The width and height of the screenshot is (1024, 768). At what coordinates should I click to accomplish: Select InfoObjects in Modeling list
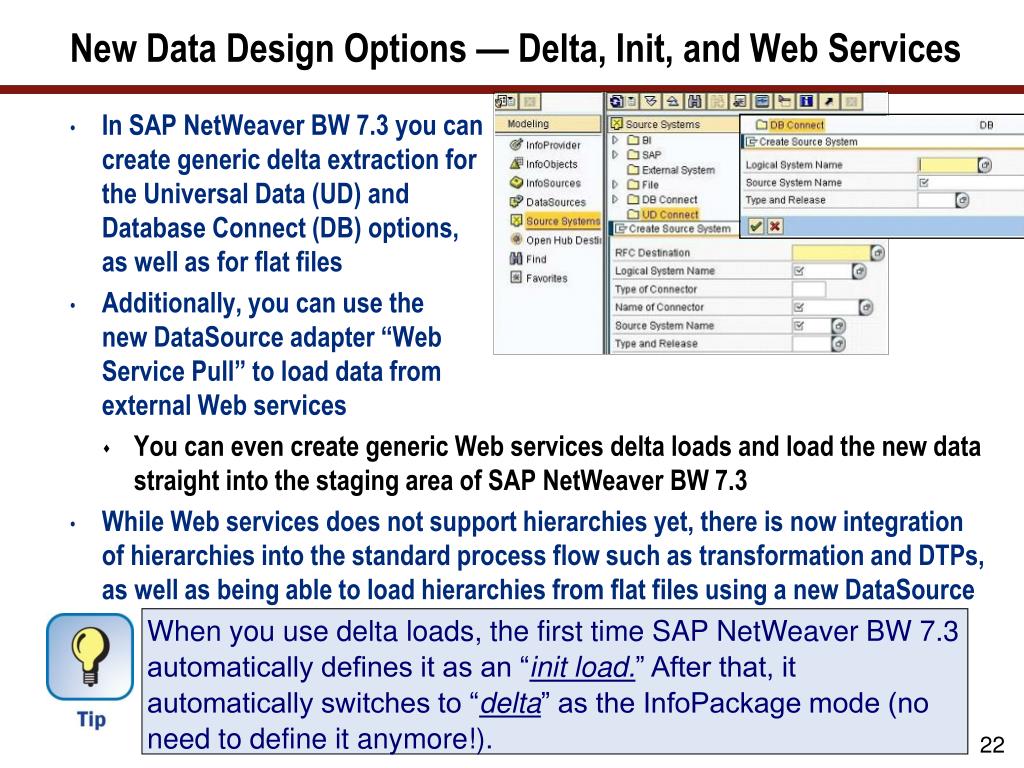[x=552, y=164]
